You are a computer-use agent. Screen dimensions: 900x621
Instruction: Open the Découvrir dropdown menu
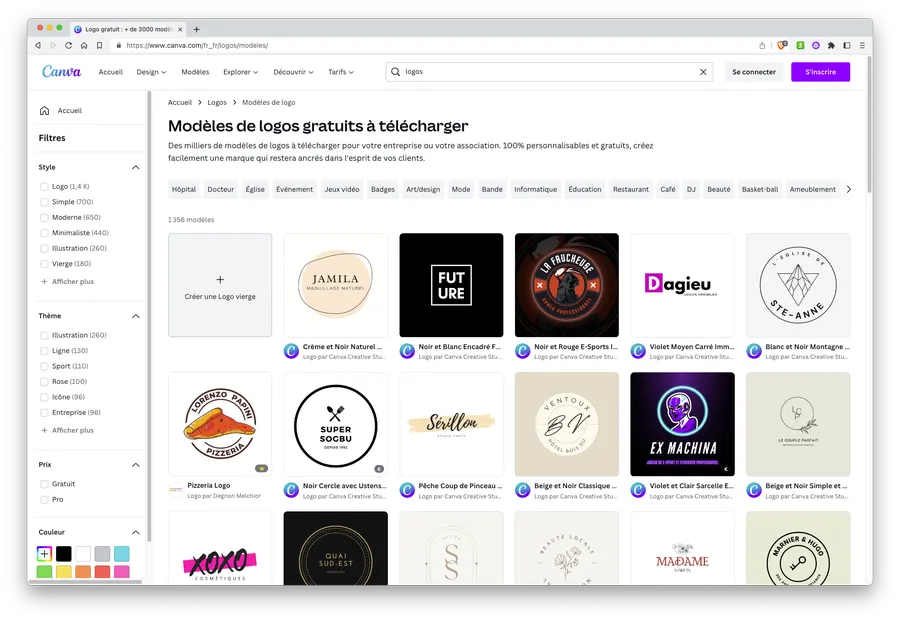coord(293,72)
